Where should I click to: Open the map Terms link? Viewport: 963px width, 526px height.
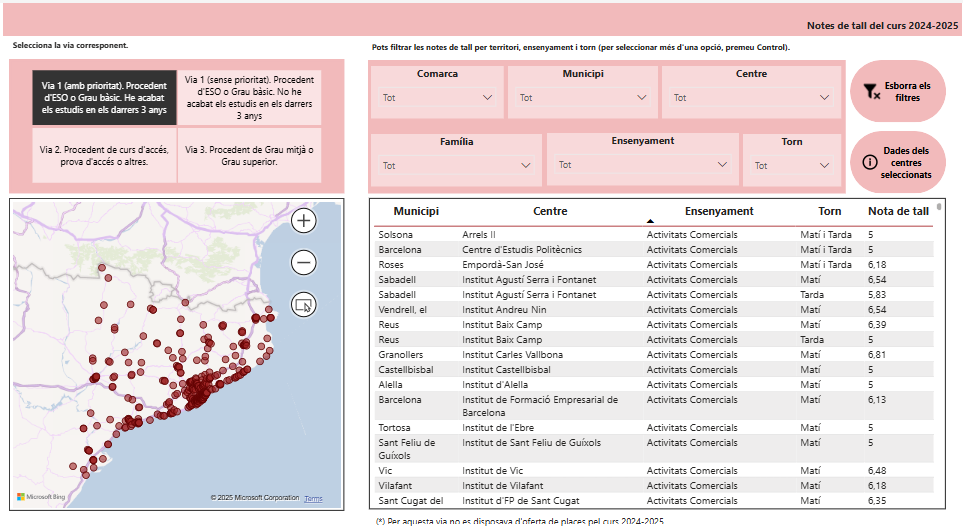point(313,498)
